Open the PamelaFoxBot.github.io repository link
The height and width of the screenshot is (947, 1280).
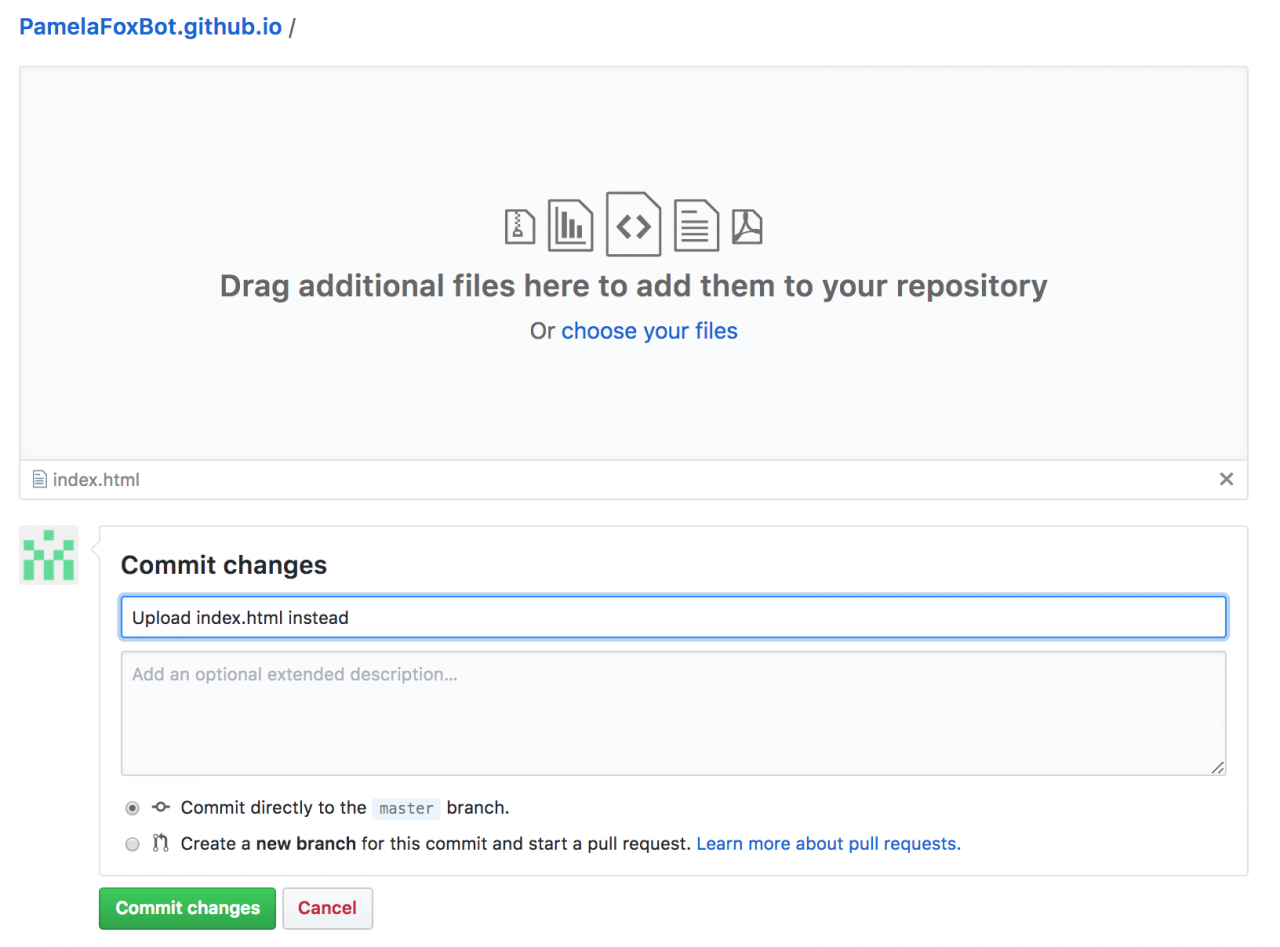(150, 27)
